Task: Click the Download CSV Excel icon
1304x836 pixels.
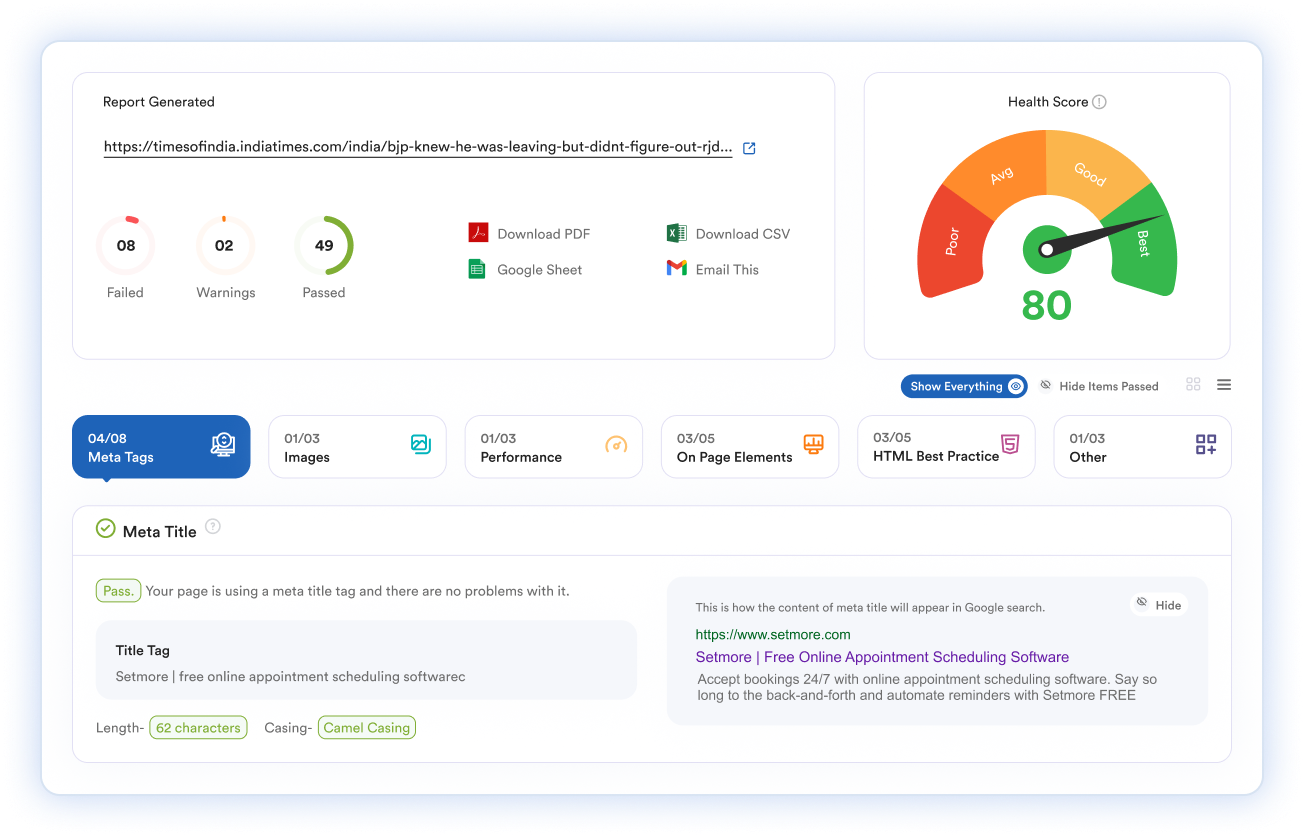Action: tap(676, 233)
